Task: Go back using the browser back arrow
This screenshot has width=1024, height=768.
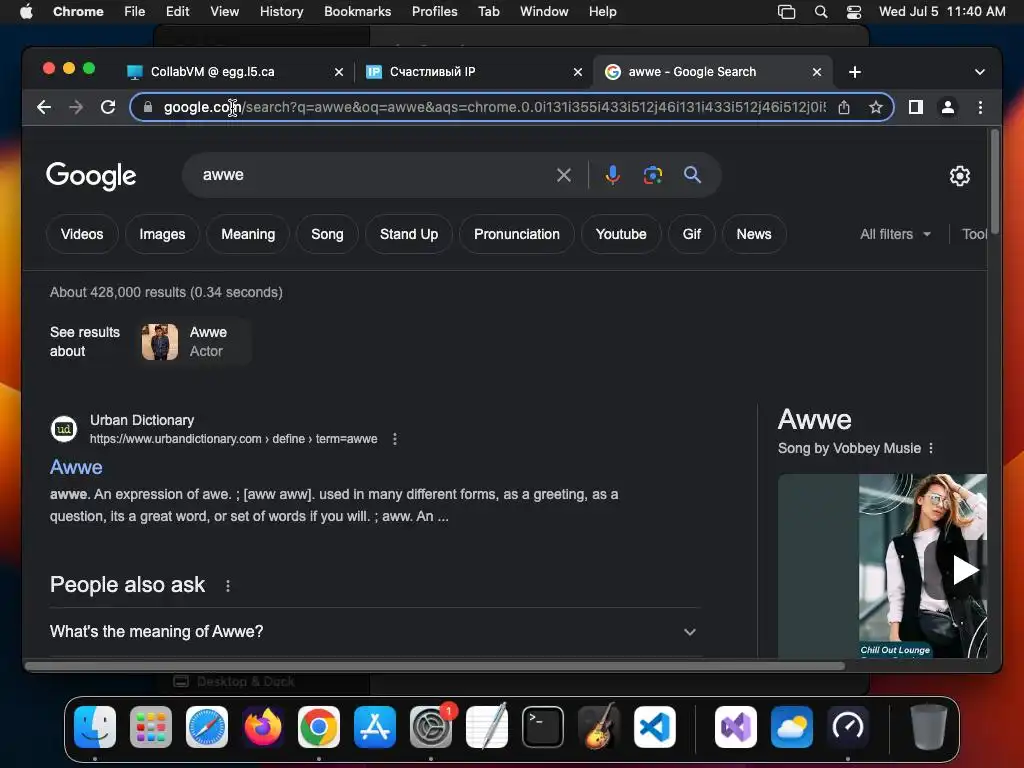Action: [x=44, y=107]
